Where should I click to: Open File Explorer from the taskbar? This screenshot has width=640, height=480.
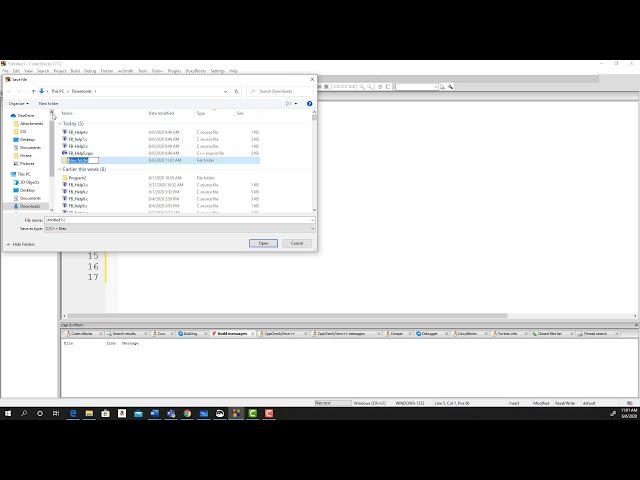[89, 414]
